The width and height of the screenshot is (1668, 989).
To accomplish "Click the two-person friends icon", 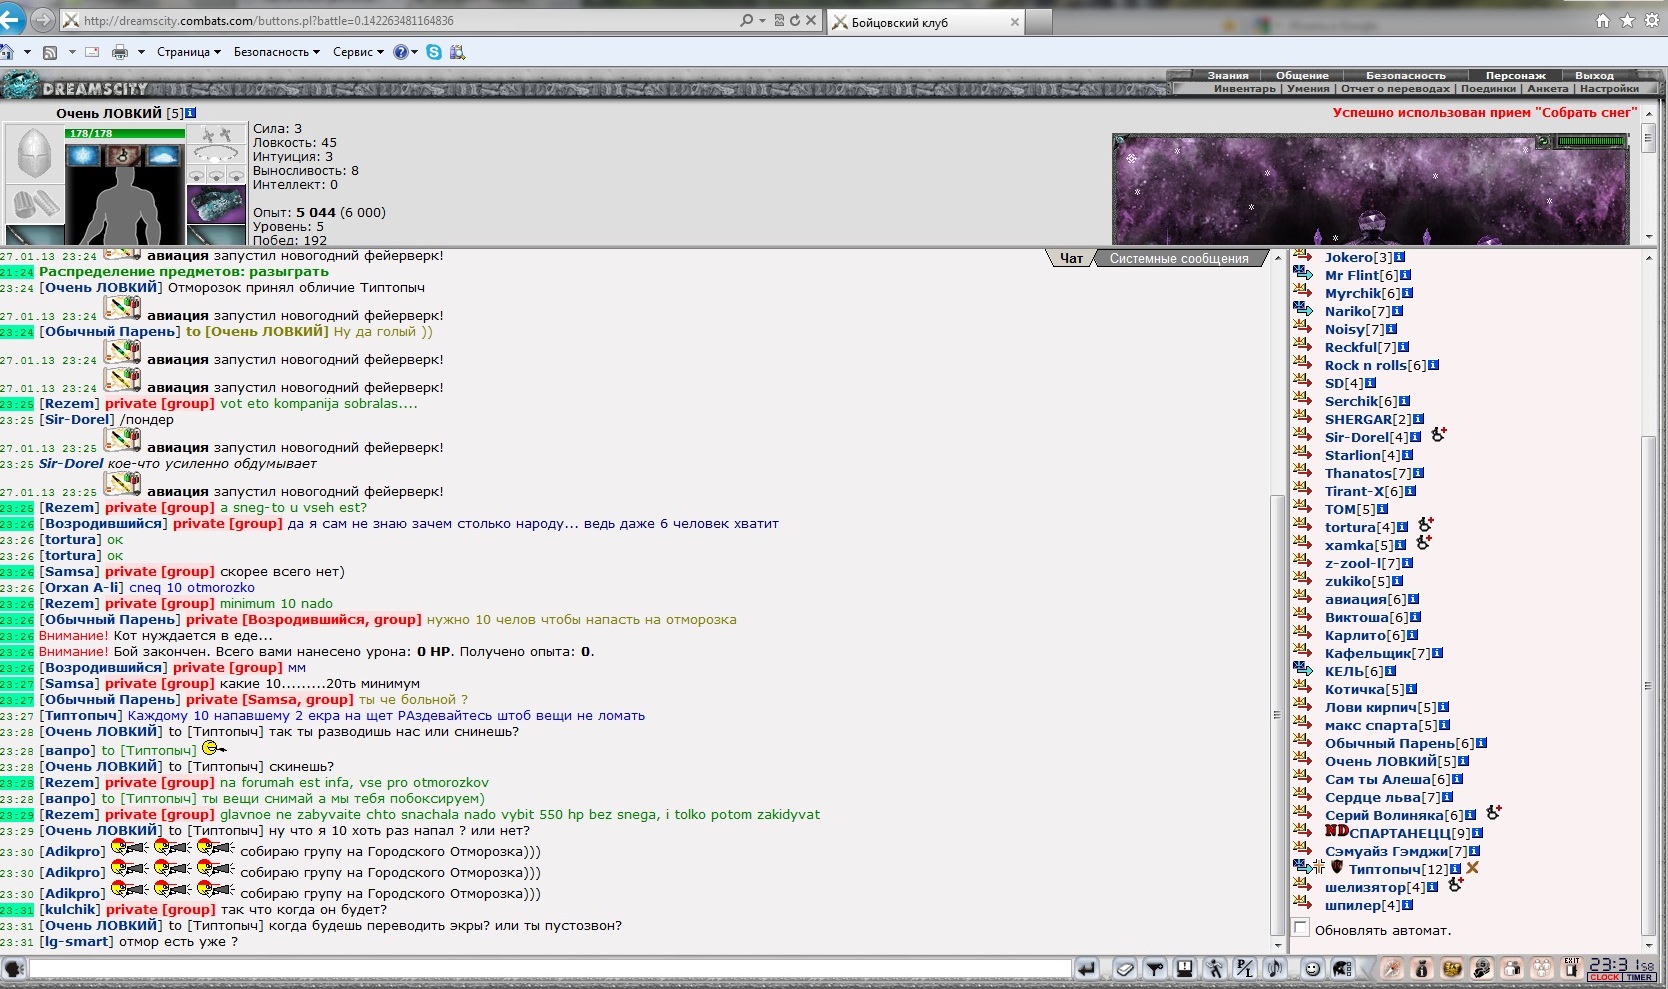I will tap(1512, 968).
